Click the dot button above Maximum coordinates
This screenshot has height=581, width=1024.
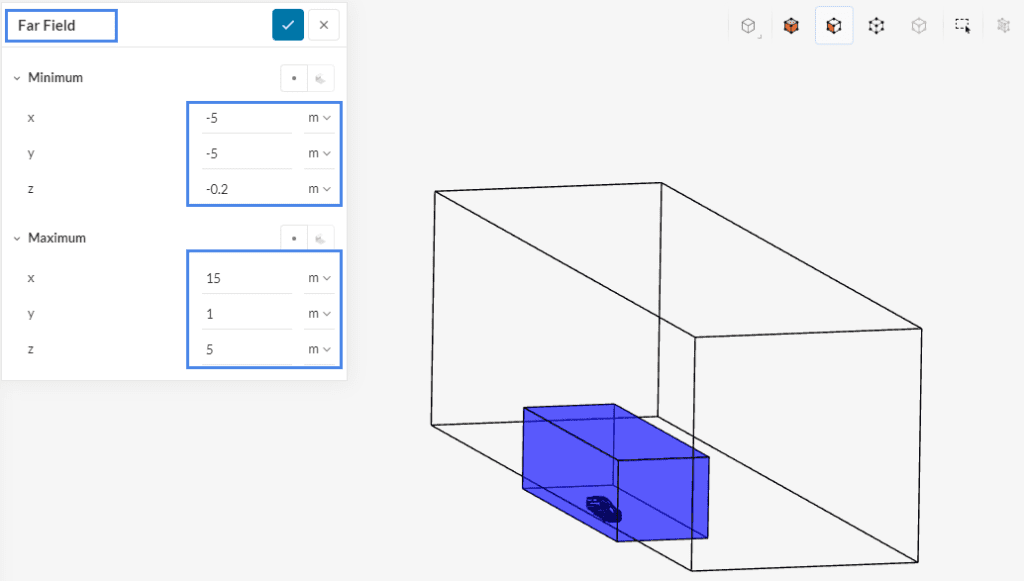coord(294,238)
